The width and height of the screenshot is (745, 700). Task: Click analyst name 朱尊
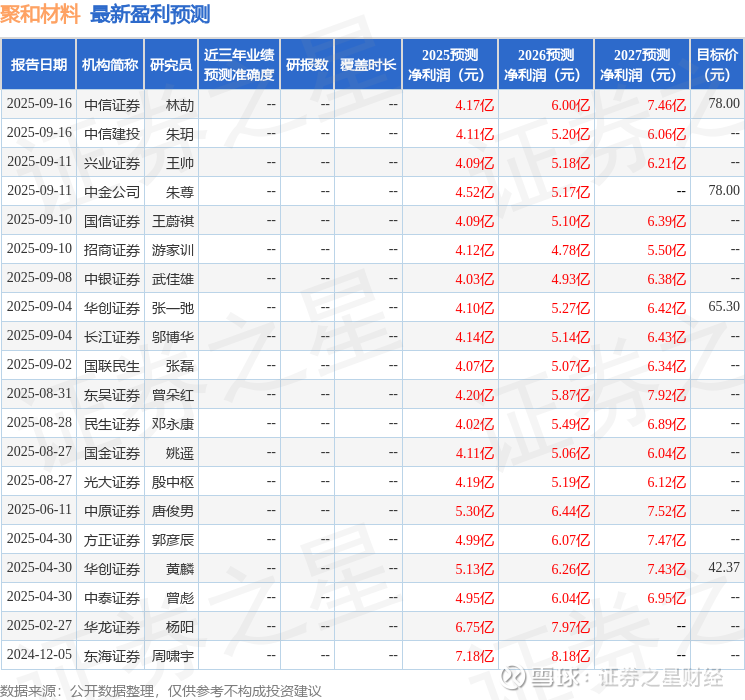tap(180, 192)
